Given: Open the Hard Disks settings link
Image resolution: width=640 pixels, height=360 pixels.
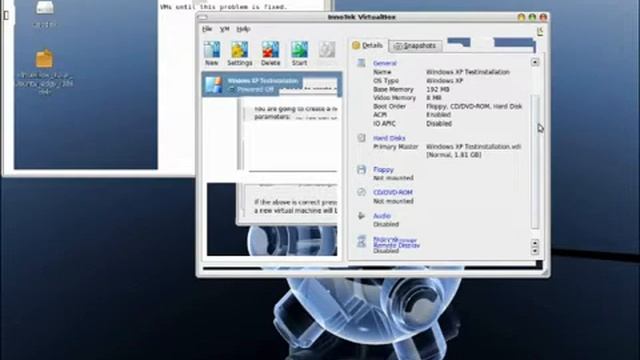Looking at the screenshot, I should pyautogui.click(x=389, y=138).
